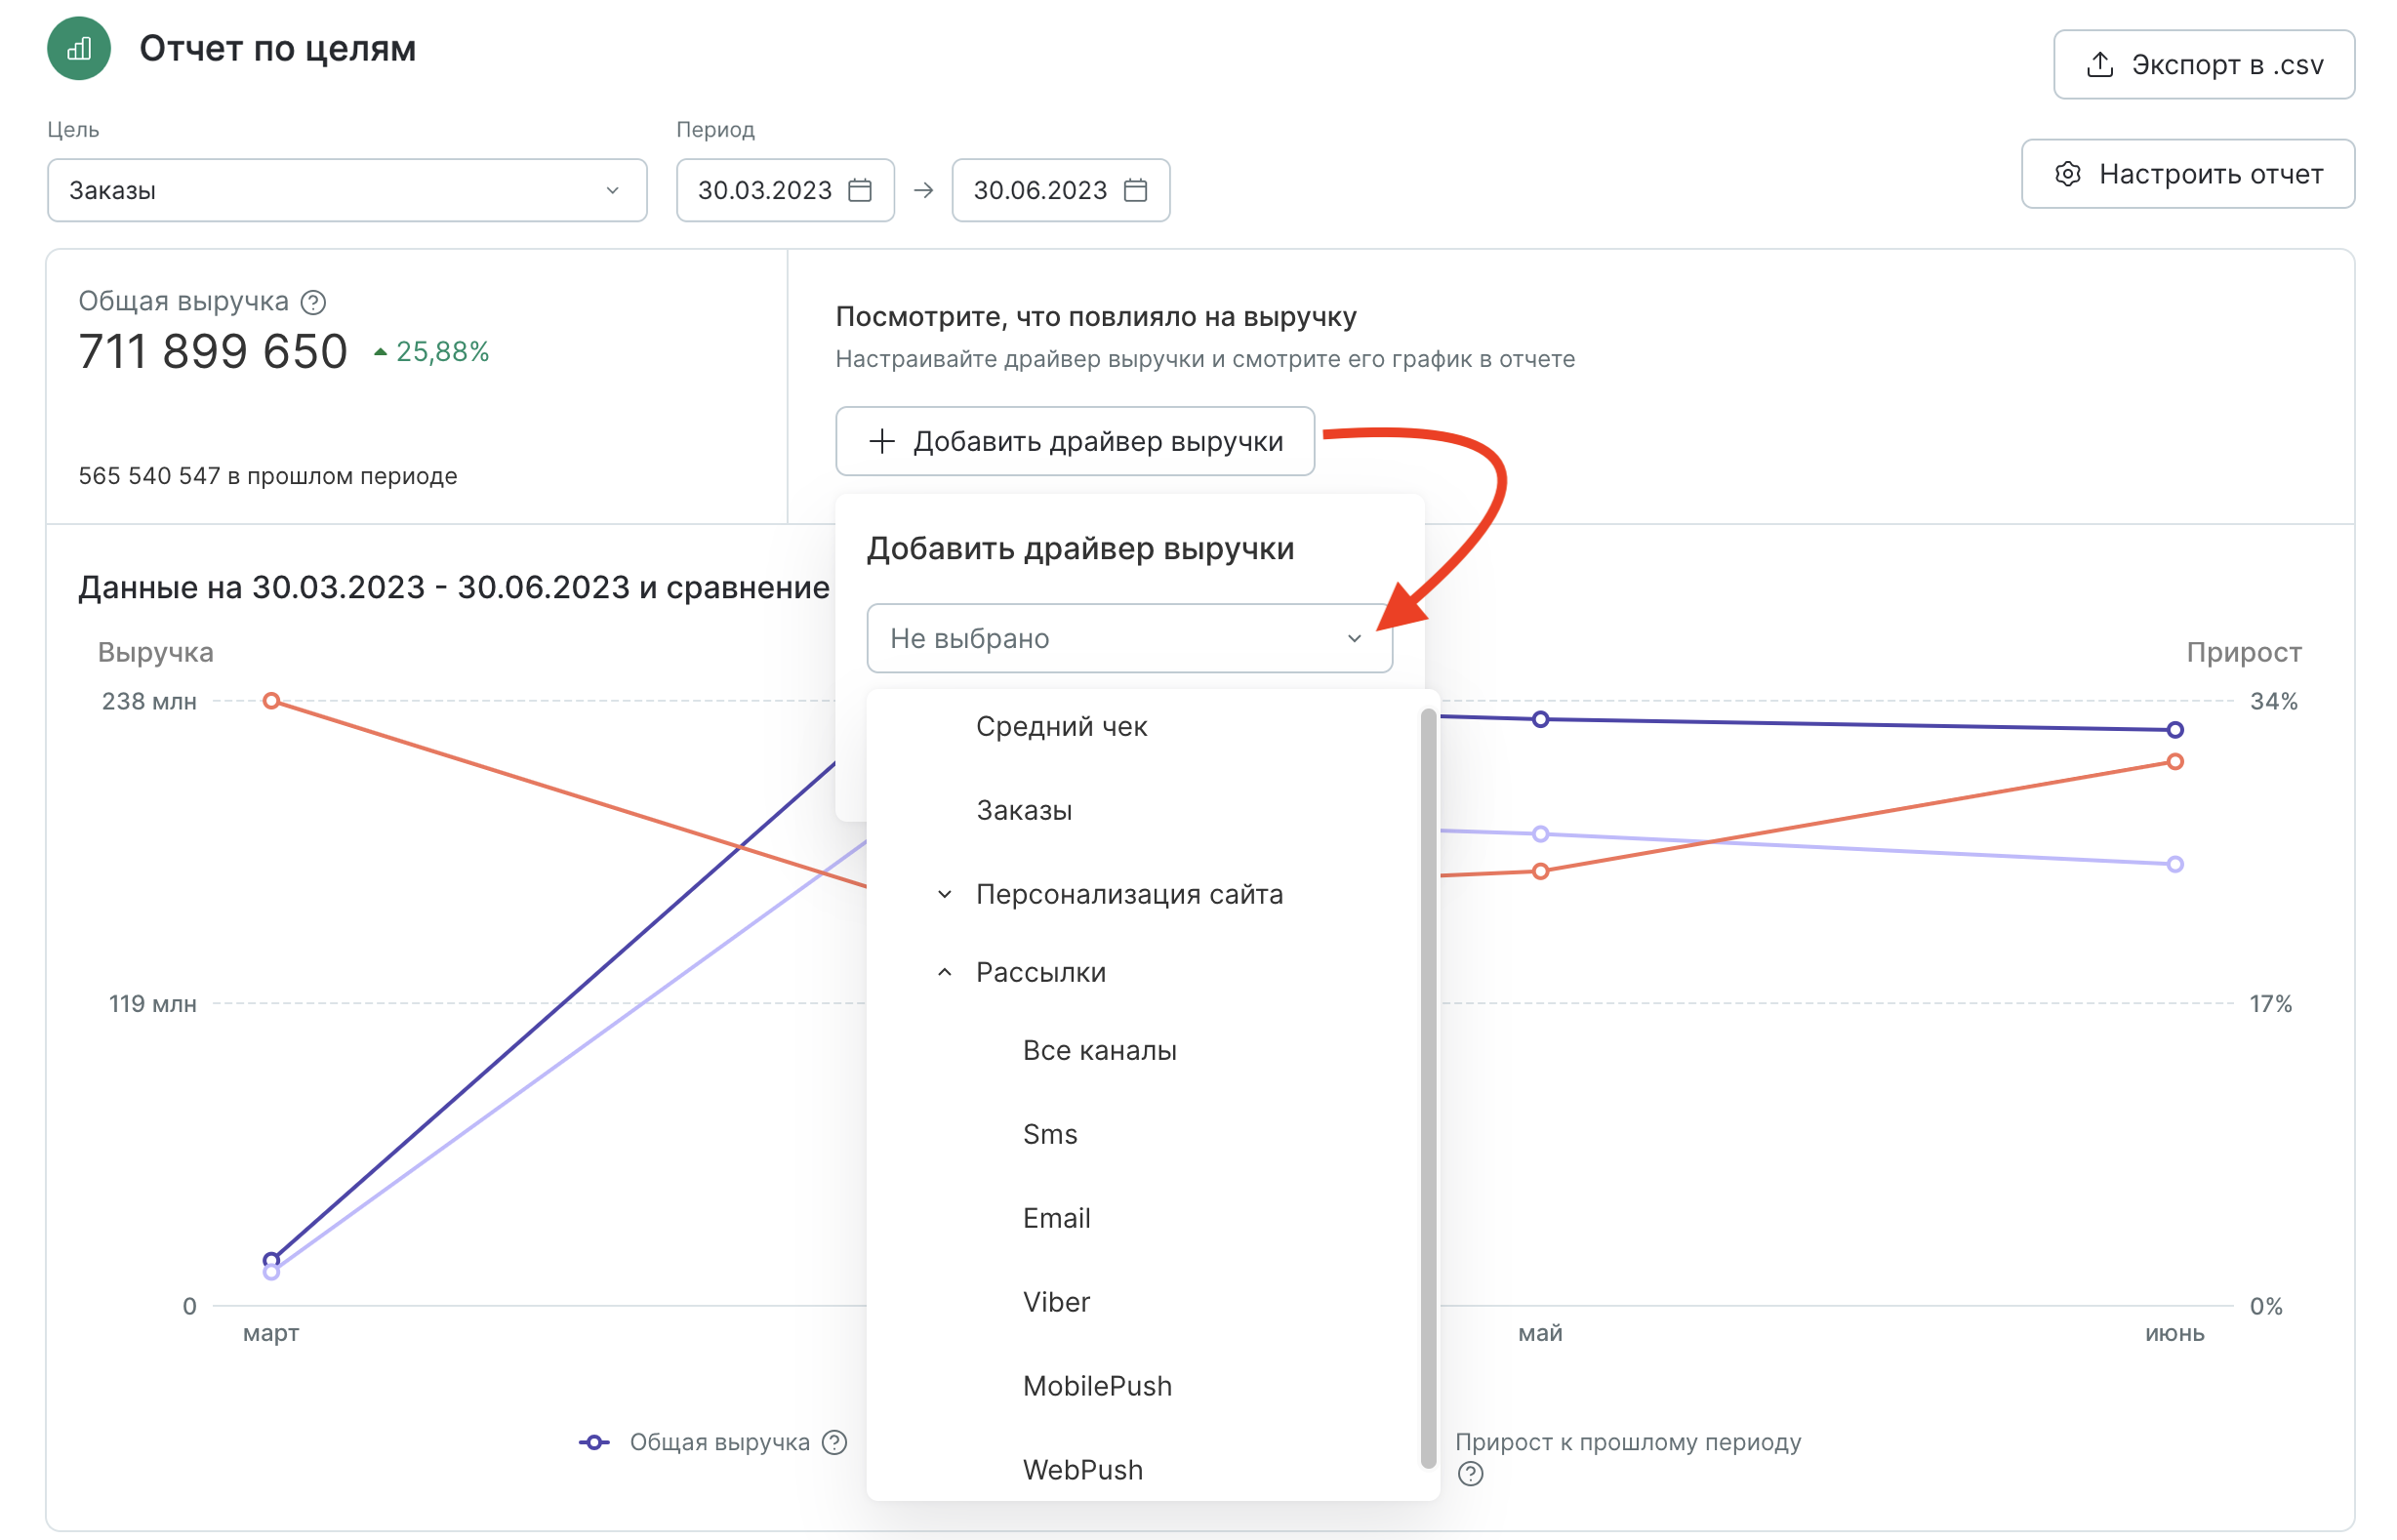Screen dimensions: 2397x1540
Task: Choose Sms channel in the list
Action: coord(1050,1135)
